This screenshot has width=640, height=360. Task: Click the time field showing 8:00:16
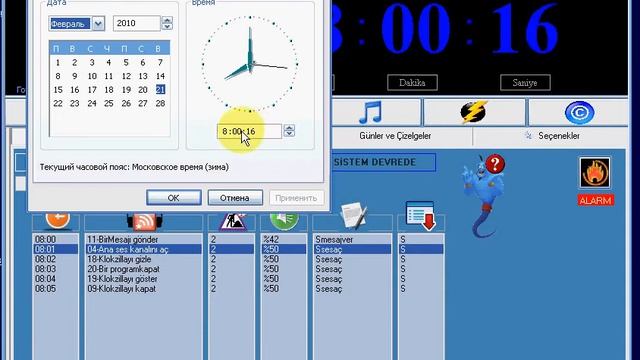pos(249,131)
